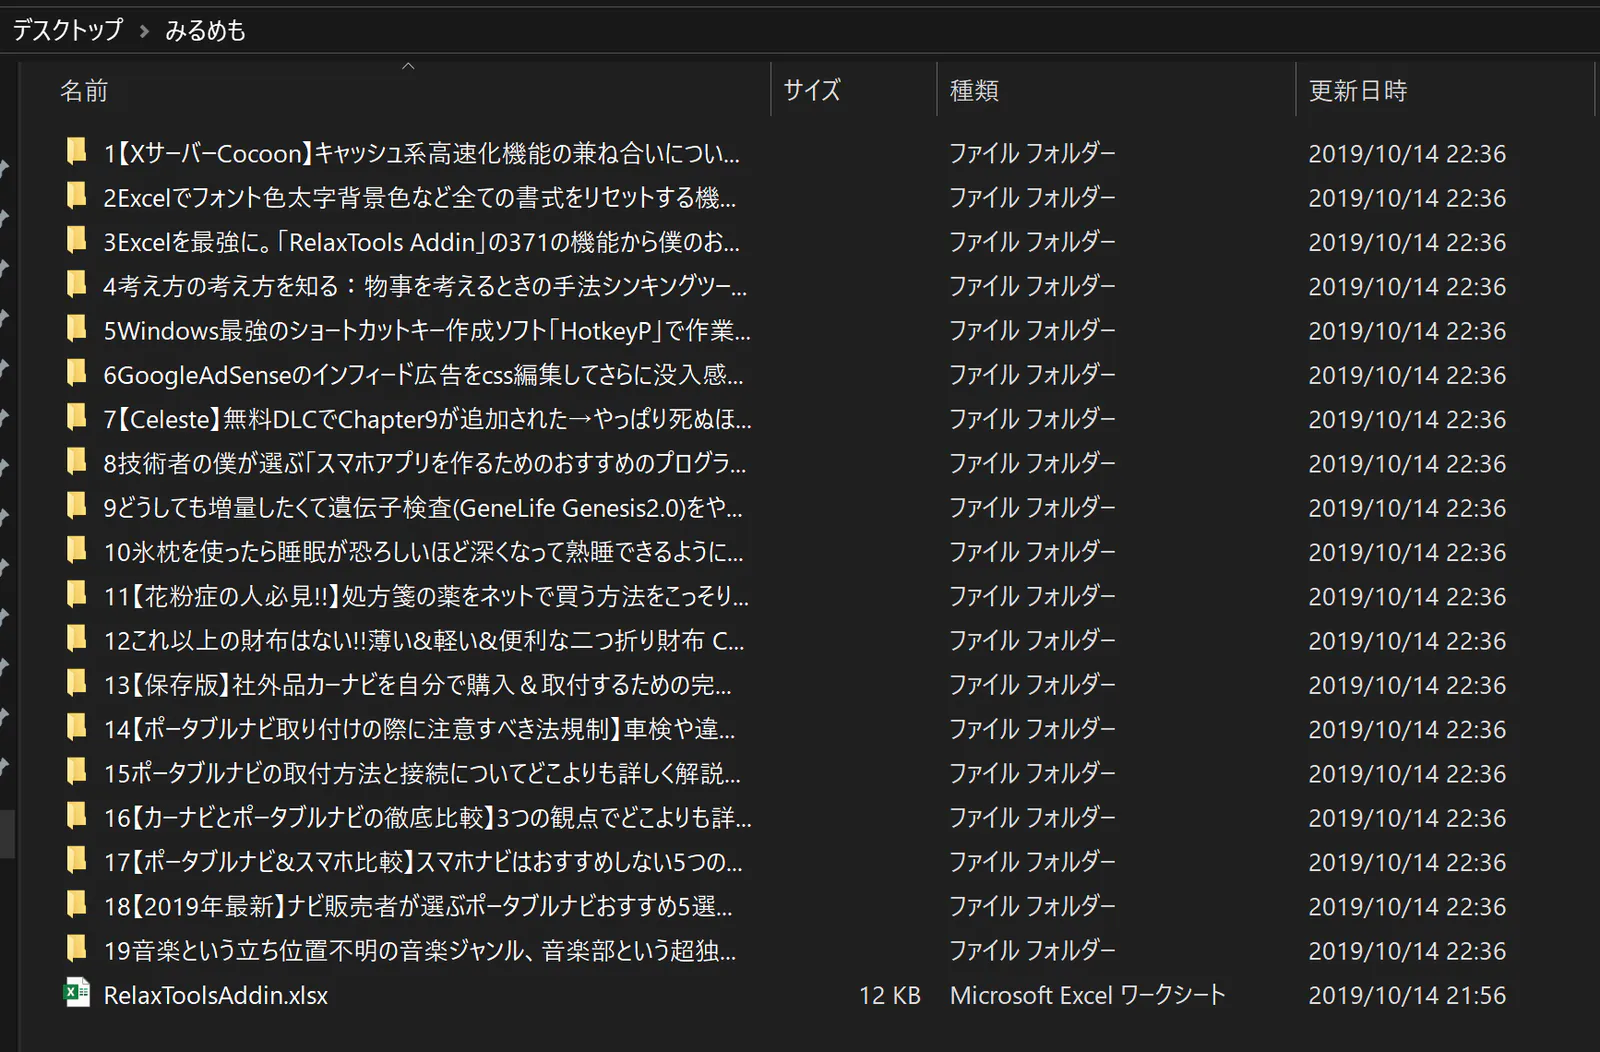1600x1052 pixels.
Task: Click folder icon of 3Excelを最強に row
Action: (x=76, y=240)
